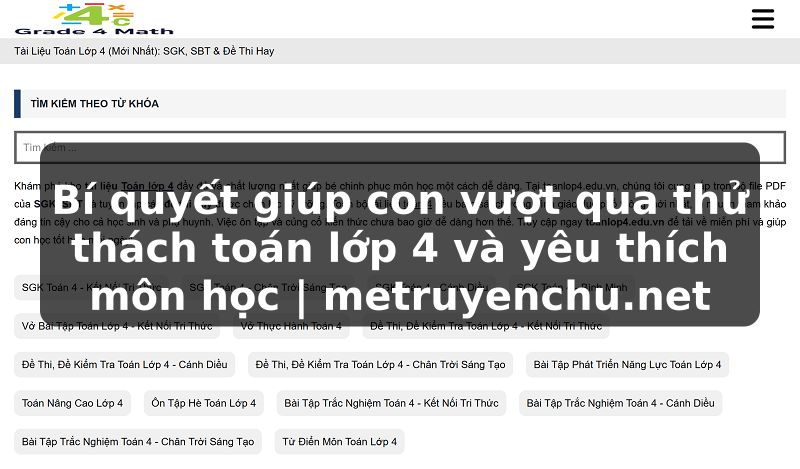Open the Vở Thực Hành Toán 4 tag
Screen dimensions: 800x469
pos(291,326)
